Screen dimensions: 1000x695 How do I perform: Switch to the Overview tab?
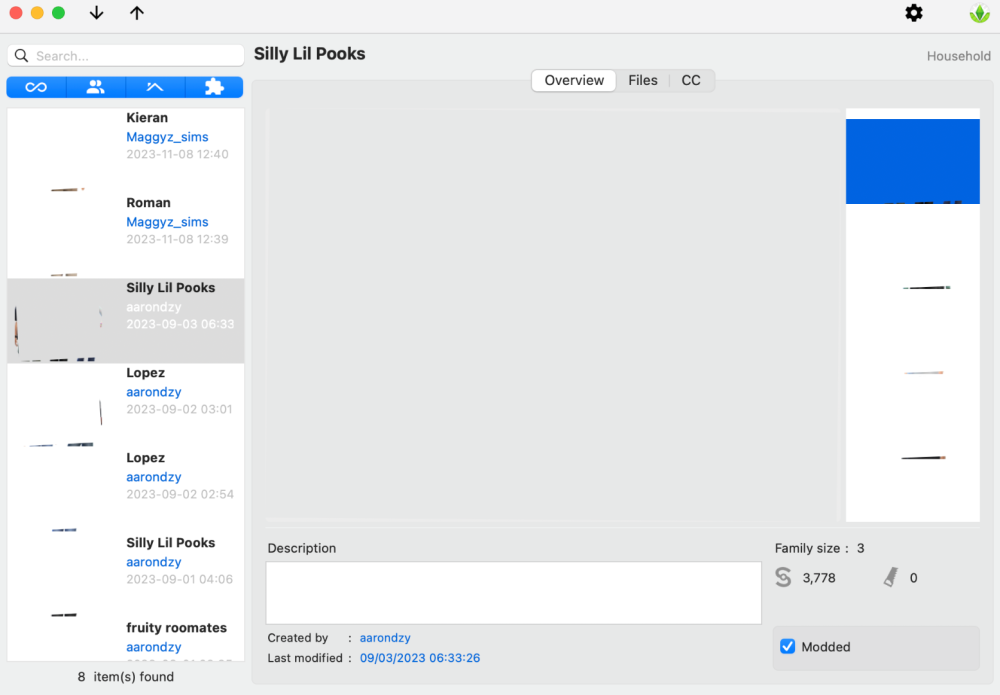point(574,80)
